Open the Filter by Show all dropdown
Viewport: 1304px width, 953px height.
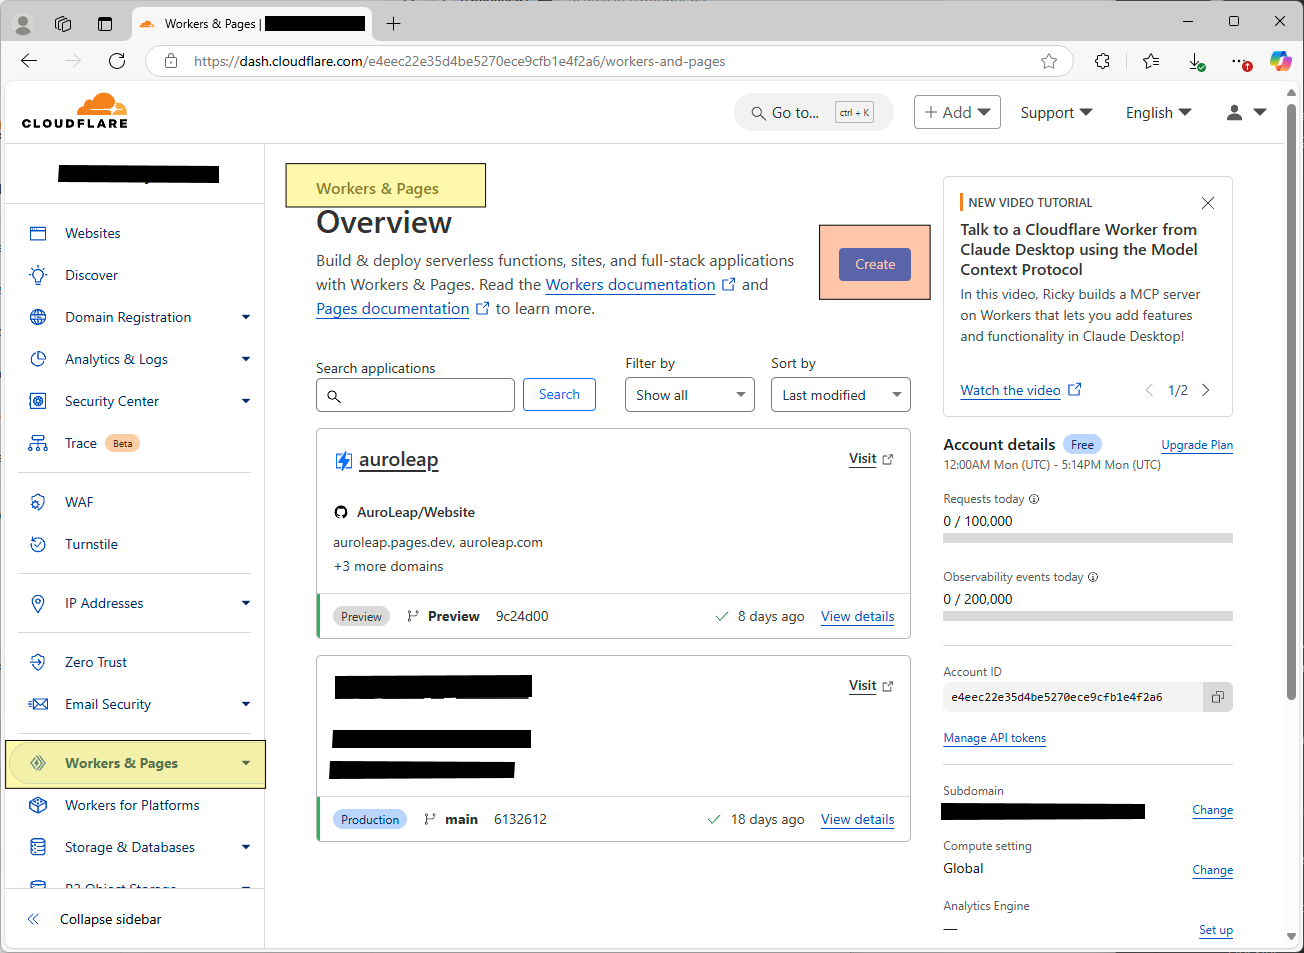pos(689,395)
